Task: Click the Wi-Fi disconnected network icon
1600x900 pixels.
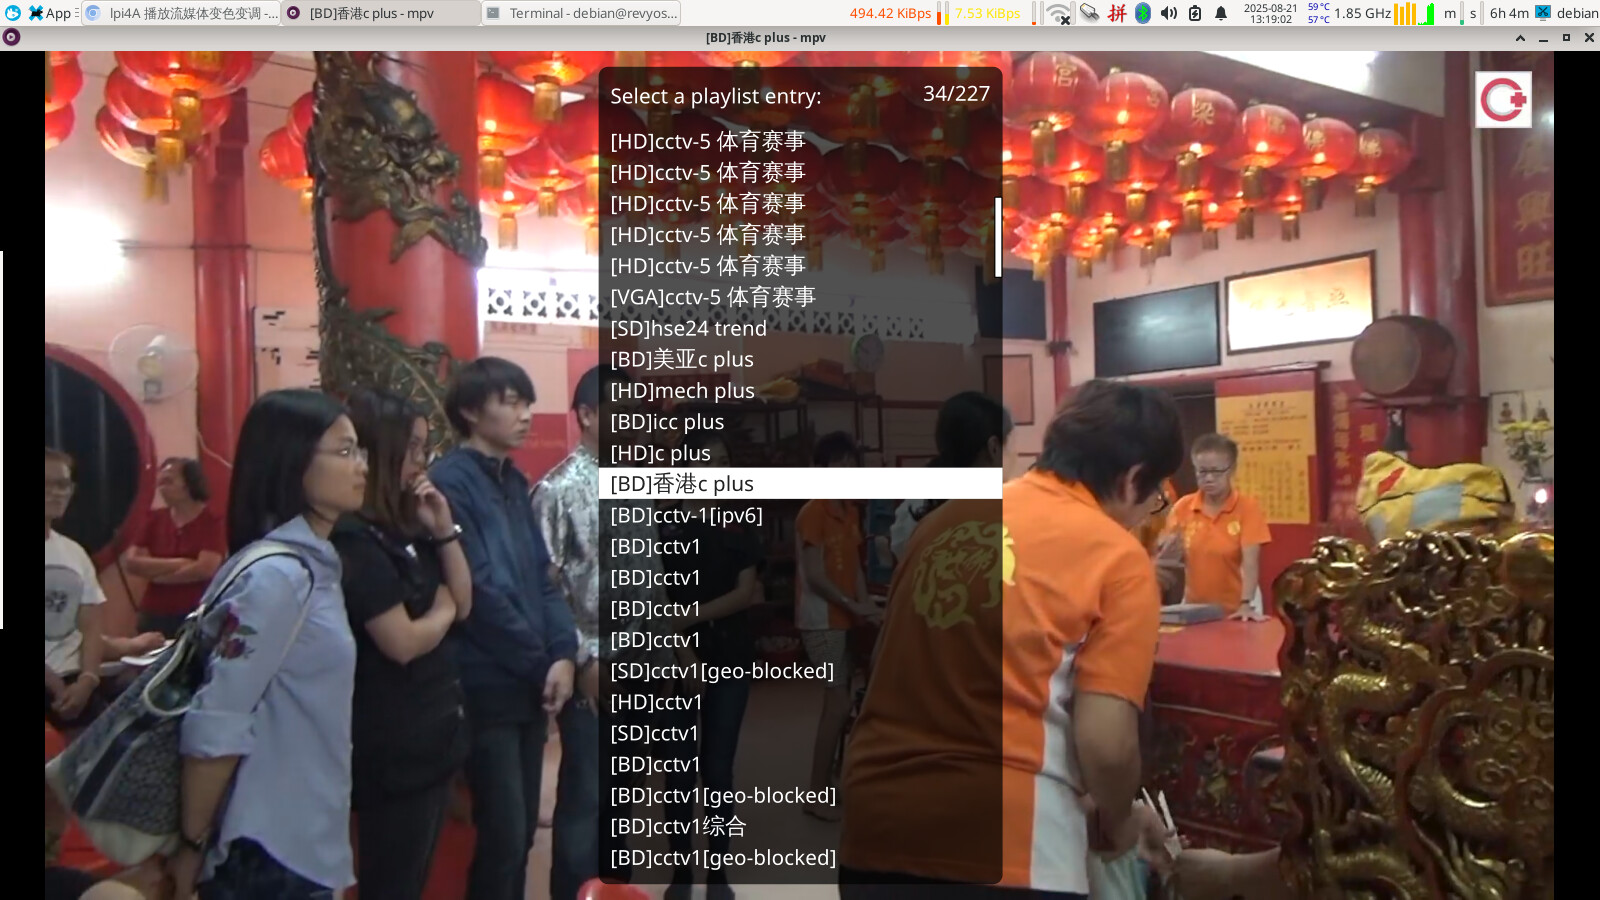Action: 1059,13
